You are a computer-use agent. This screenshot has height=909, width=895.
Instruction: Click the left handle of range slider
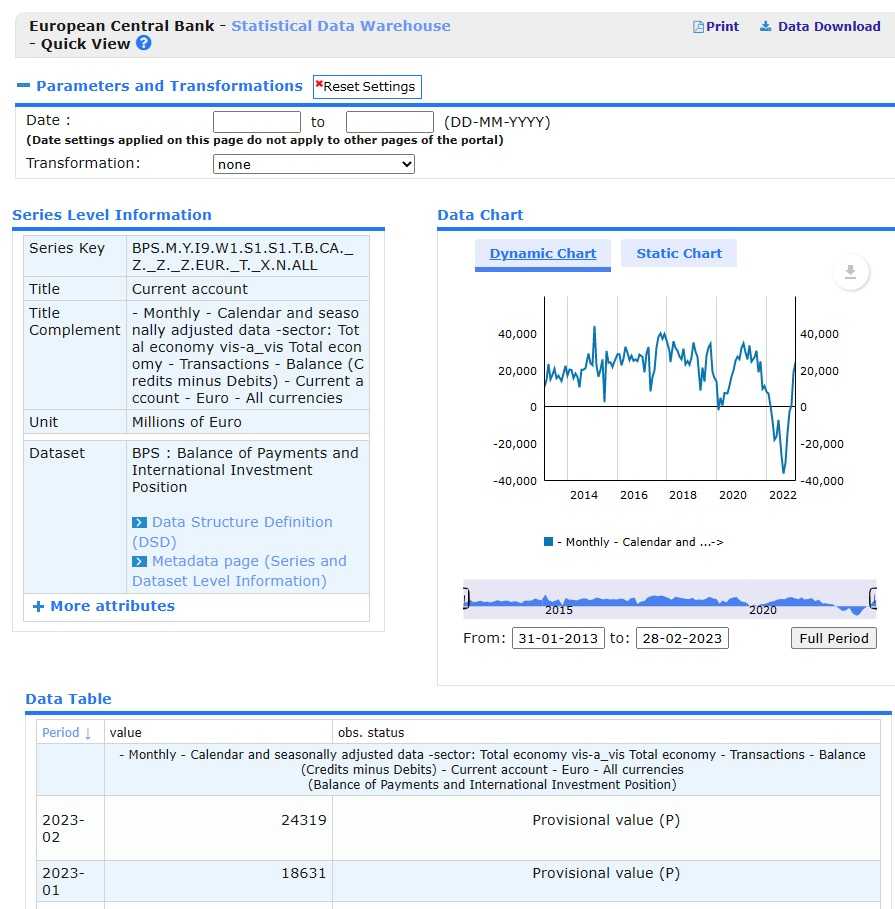(x=466, y=599)
